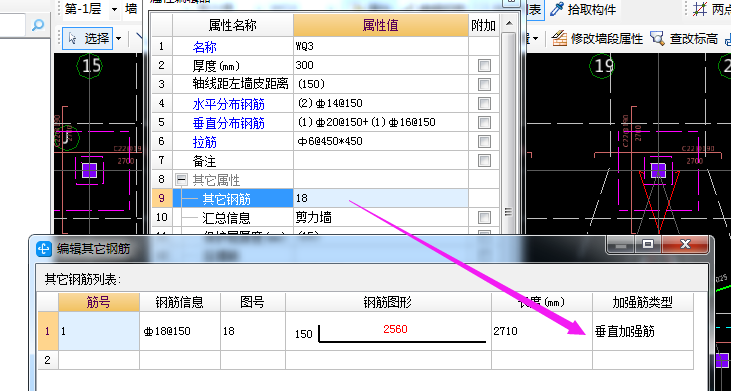The image size is (731, 391).
Task: Click the 加强筋类型 column header
Action: pyautogui.click(x=642, y=302)
